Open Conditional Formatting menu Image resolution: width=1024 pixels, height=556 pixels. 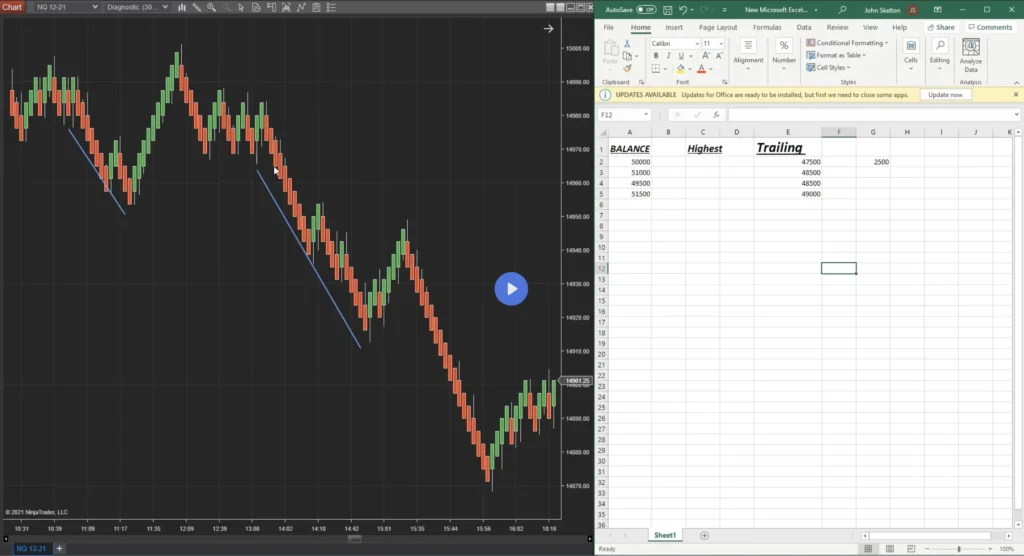[847, 43]
